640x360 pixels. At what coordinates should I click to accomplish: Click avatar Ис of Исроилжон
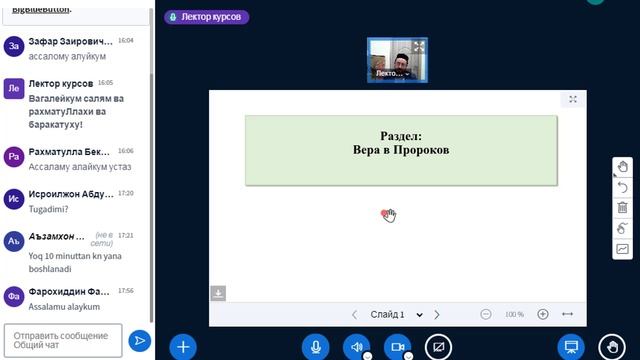pyautogui.click(x=14, y=199)
